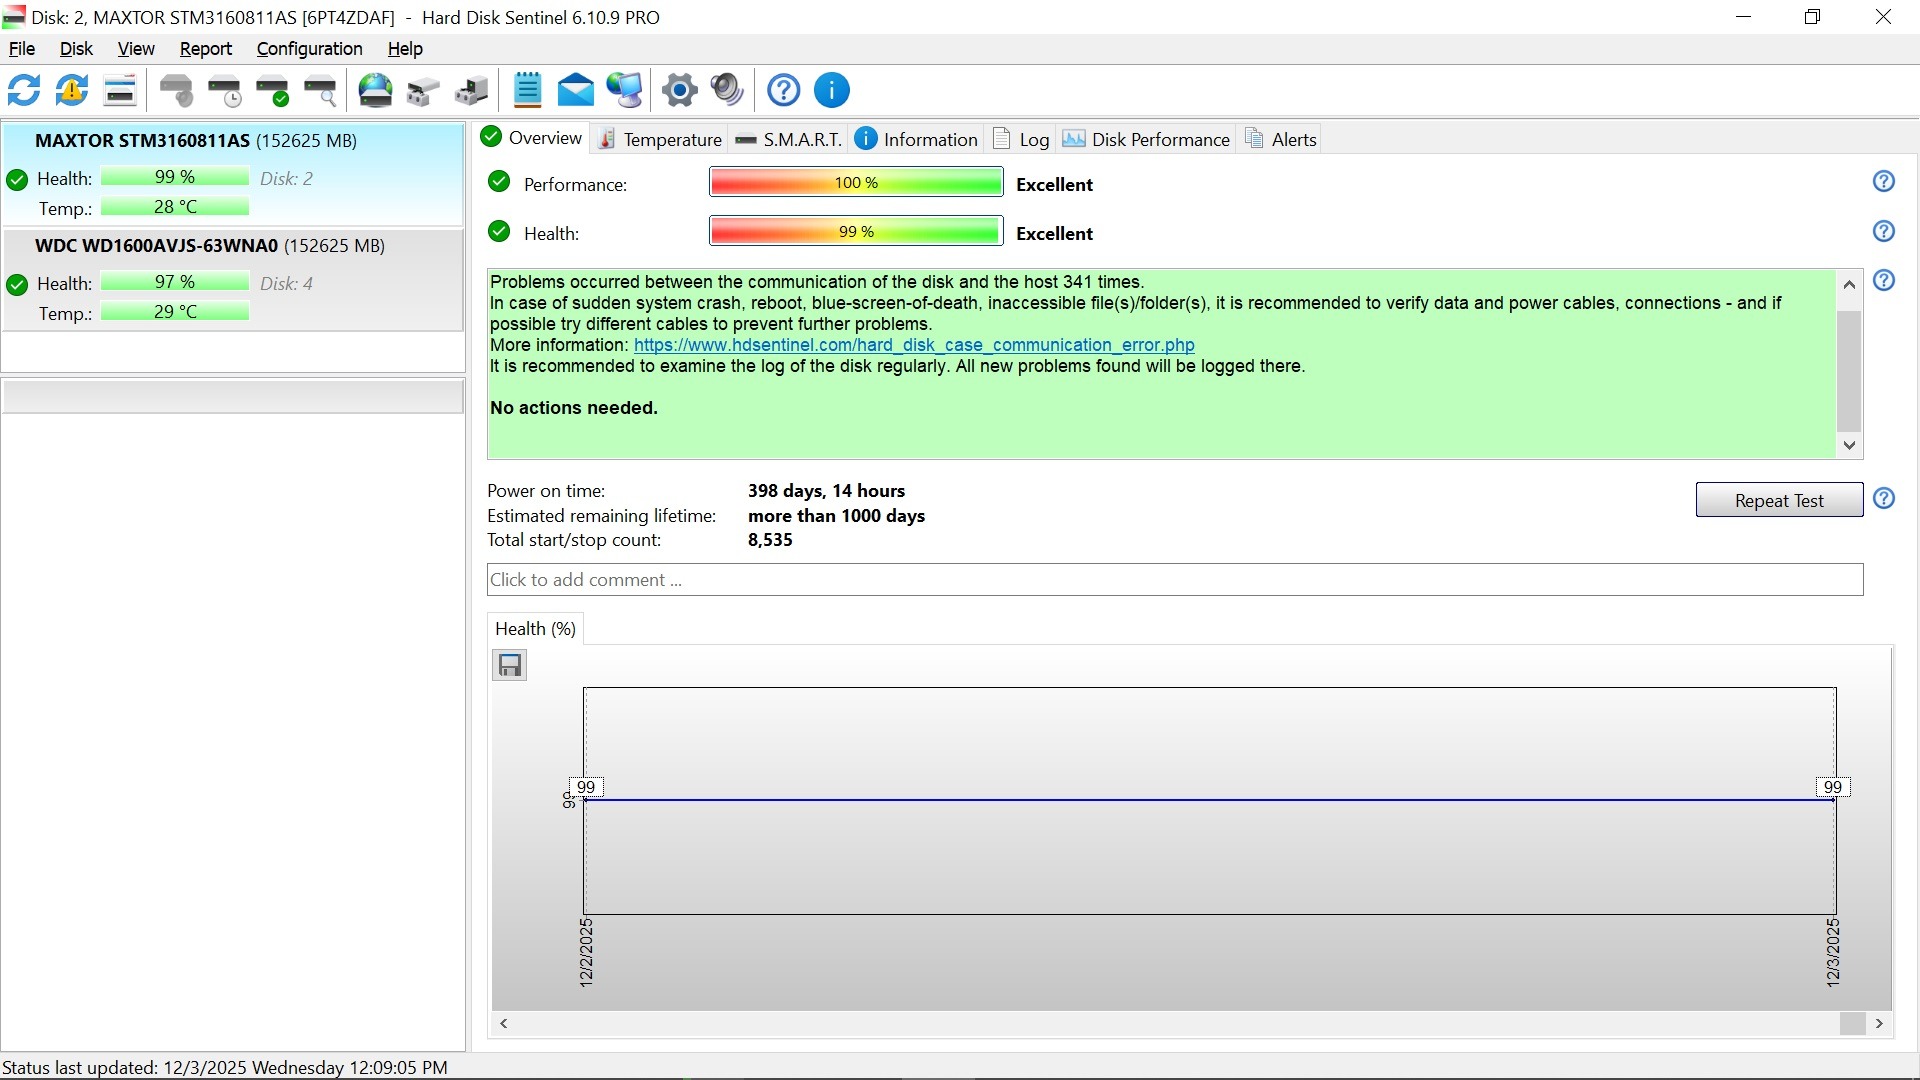Click the disk with green checkmark icon
1920x1080 pixels.
click(x=272, y=91)
